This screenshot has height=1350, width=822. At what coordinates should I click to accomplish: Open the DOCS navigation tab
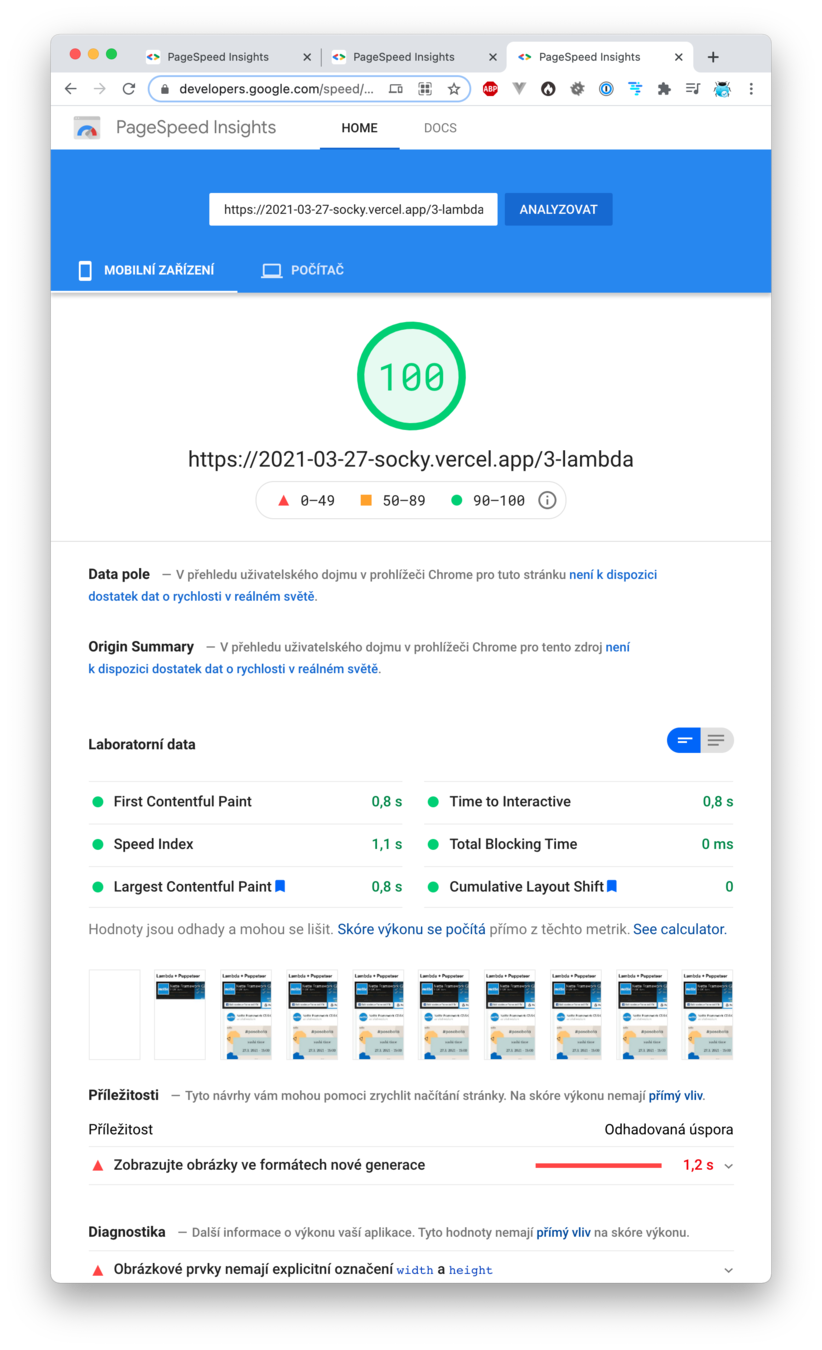[440, 128]
